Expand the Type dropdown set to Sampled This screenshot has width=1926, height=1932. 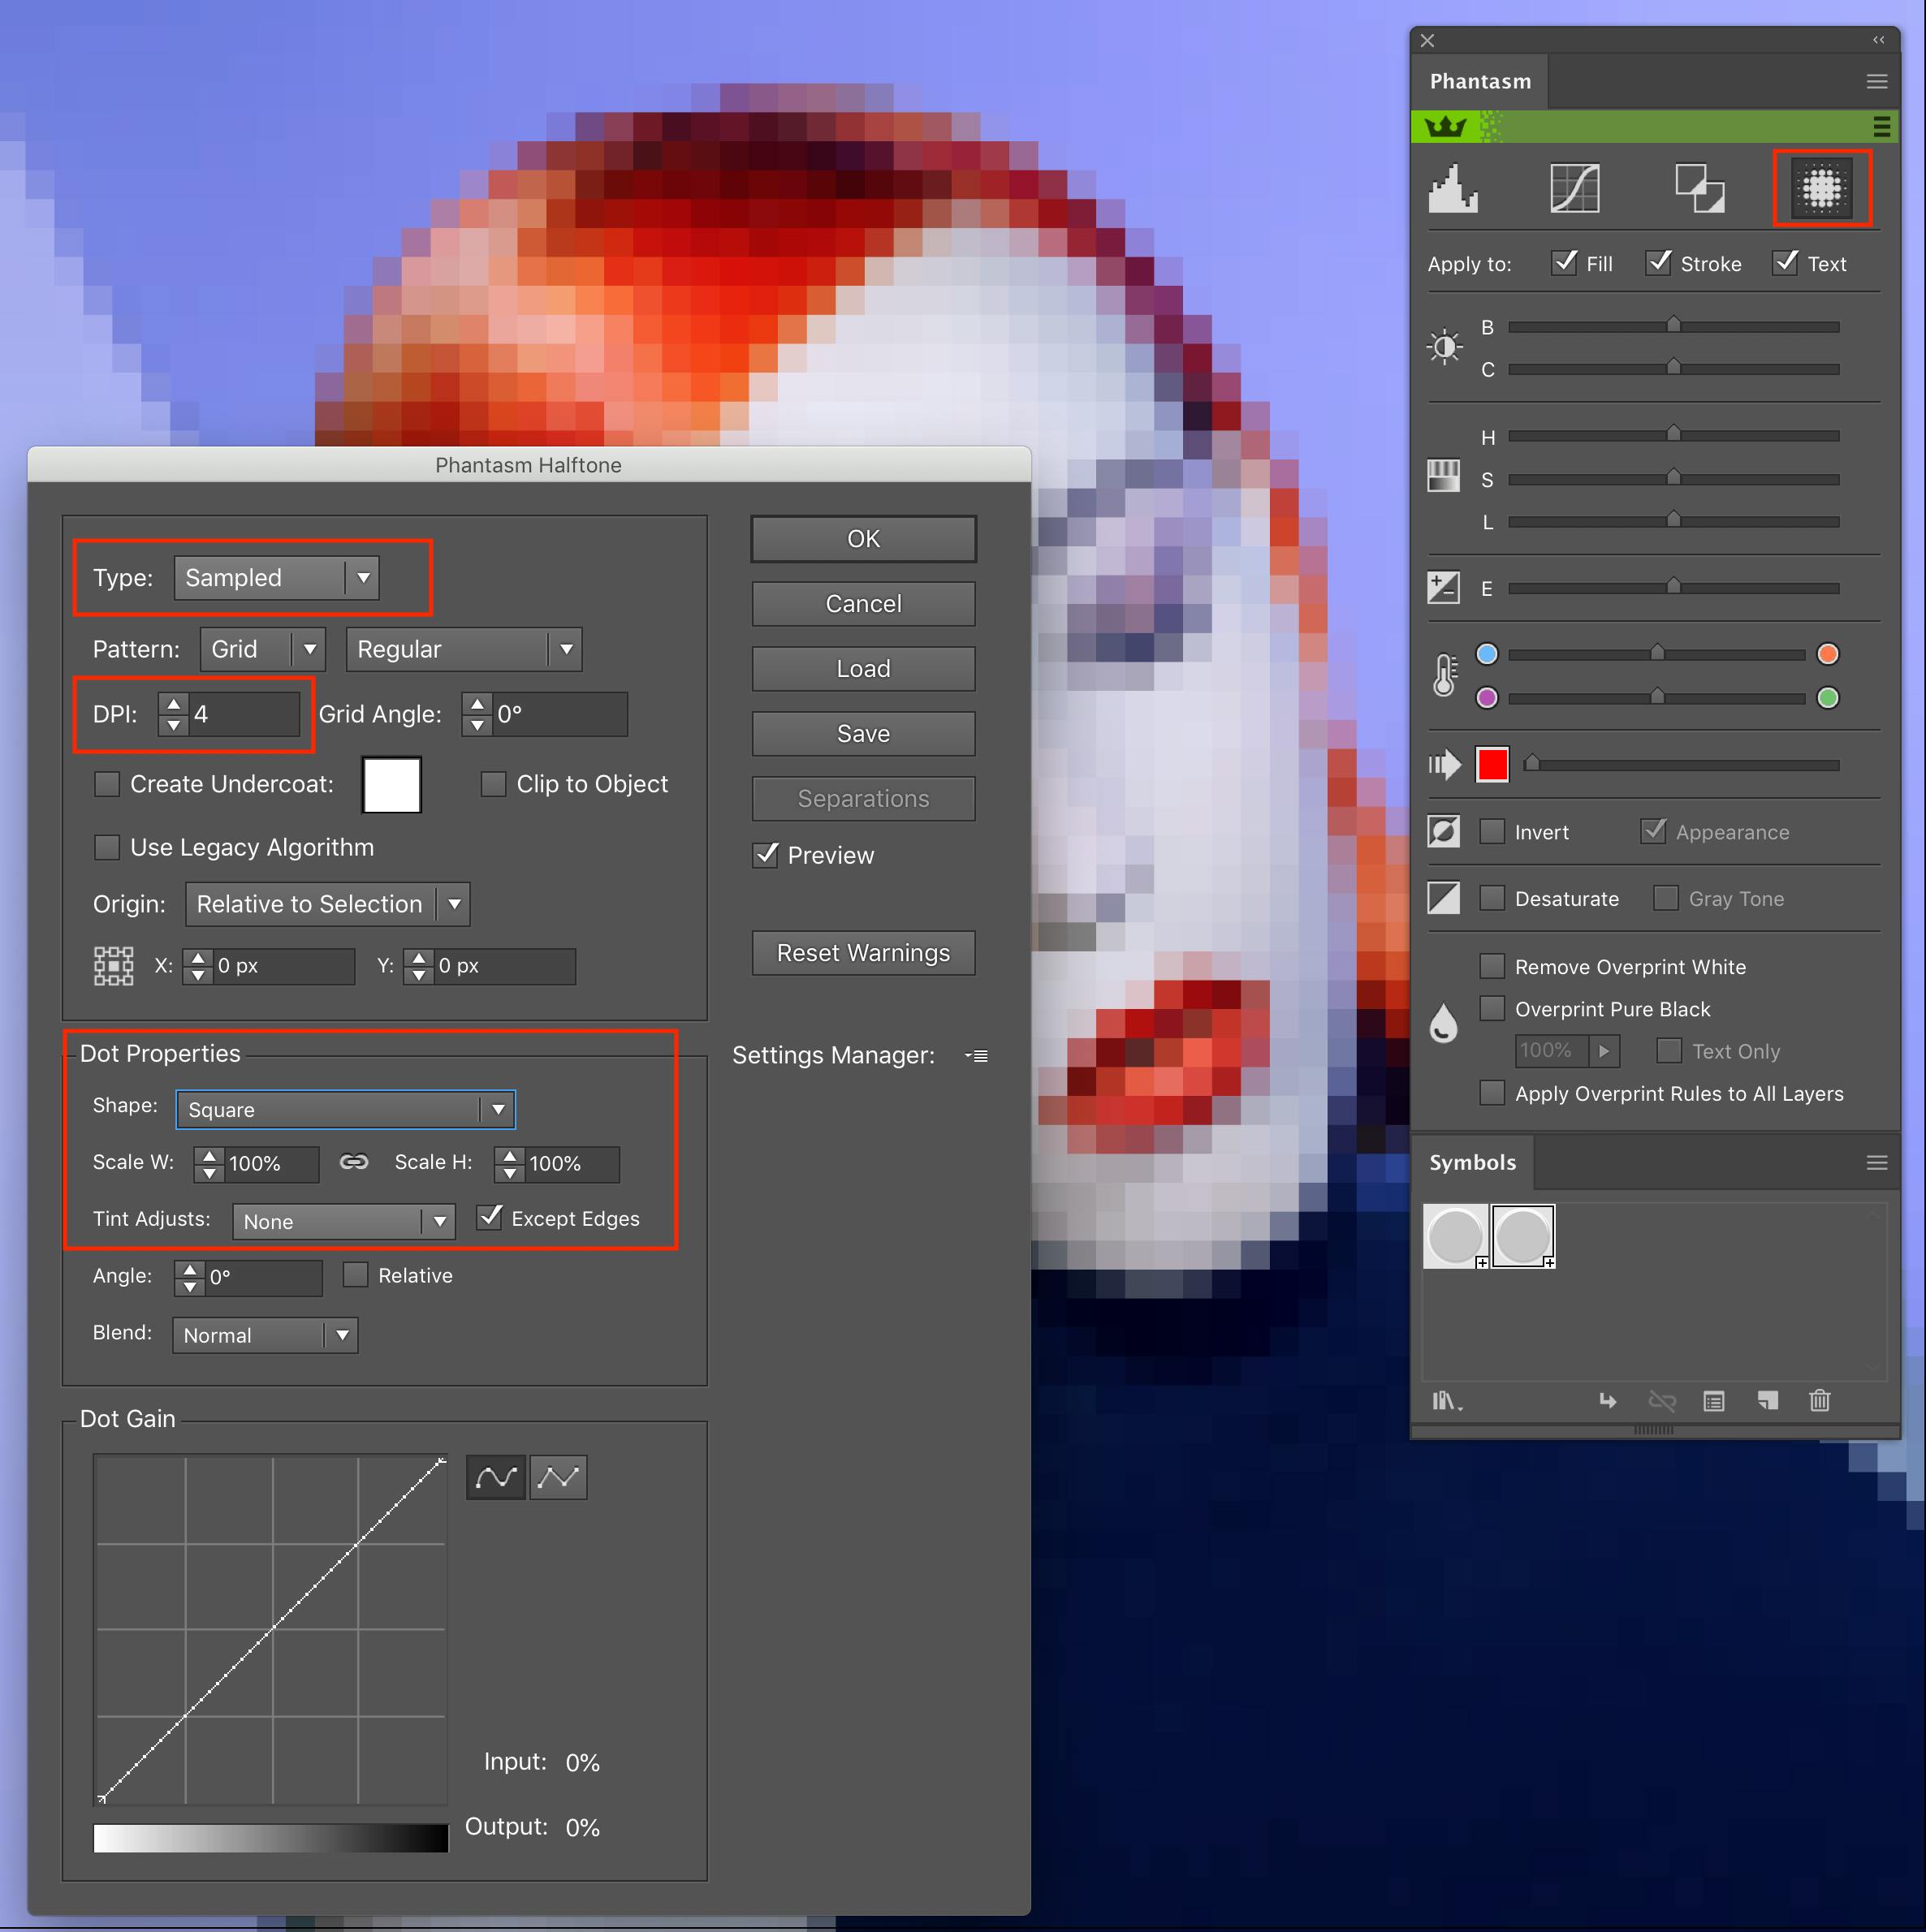(x=364, y=578)
